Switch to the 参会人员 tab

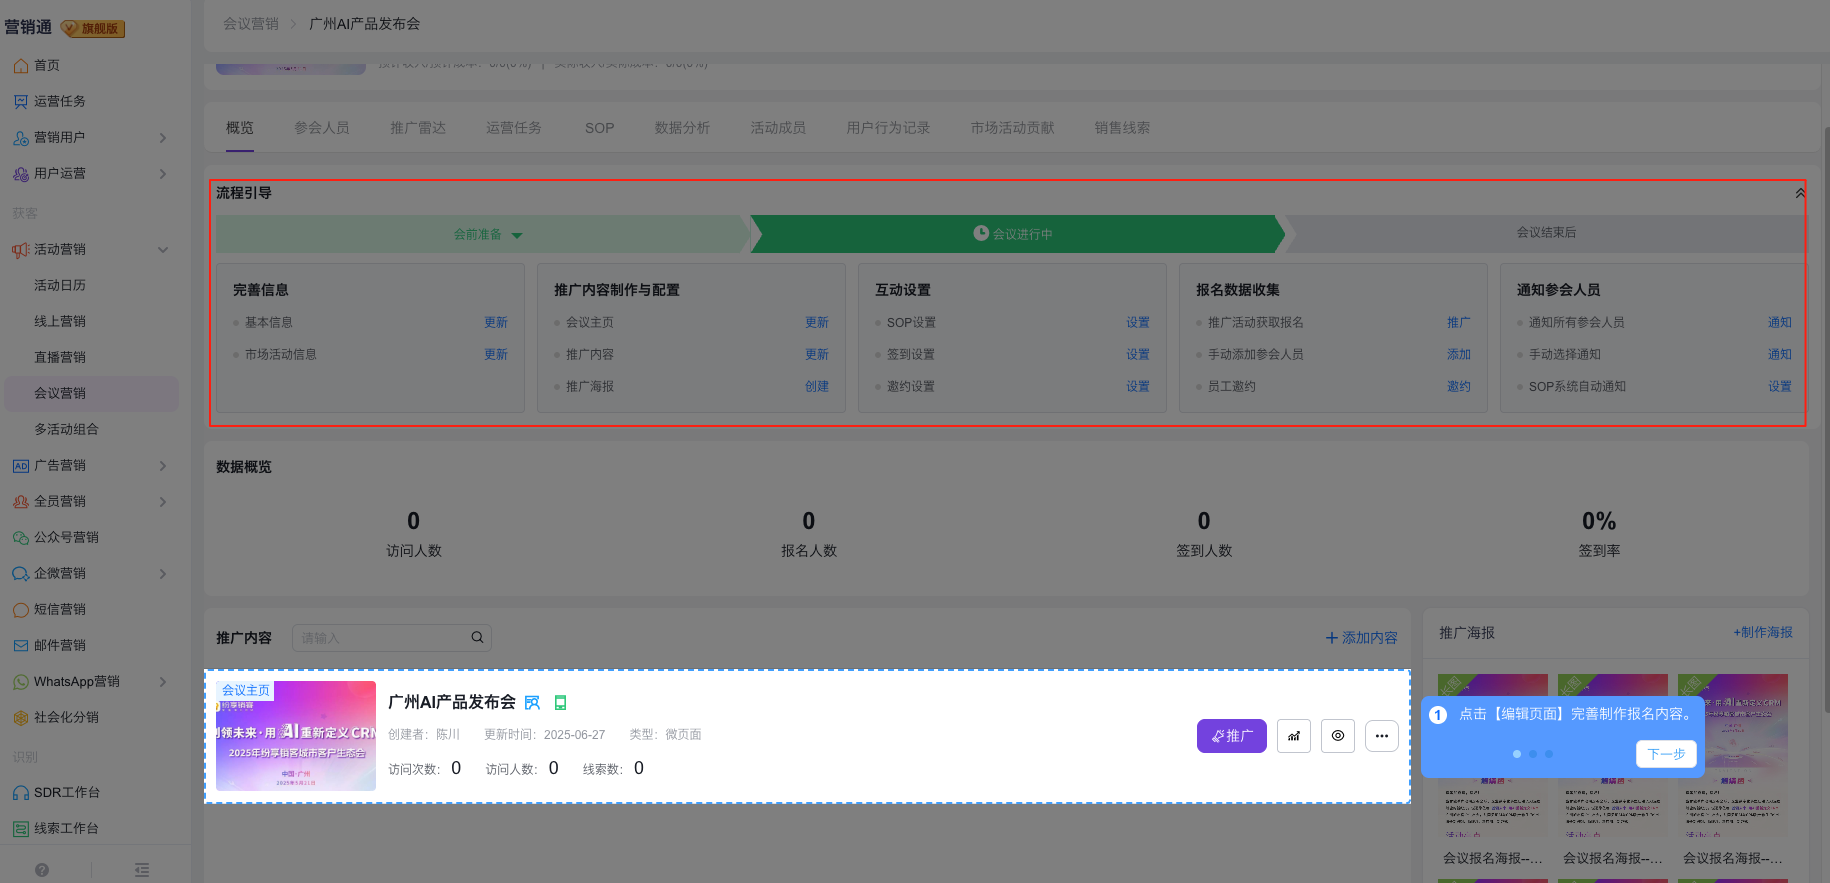(322, 128)
